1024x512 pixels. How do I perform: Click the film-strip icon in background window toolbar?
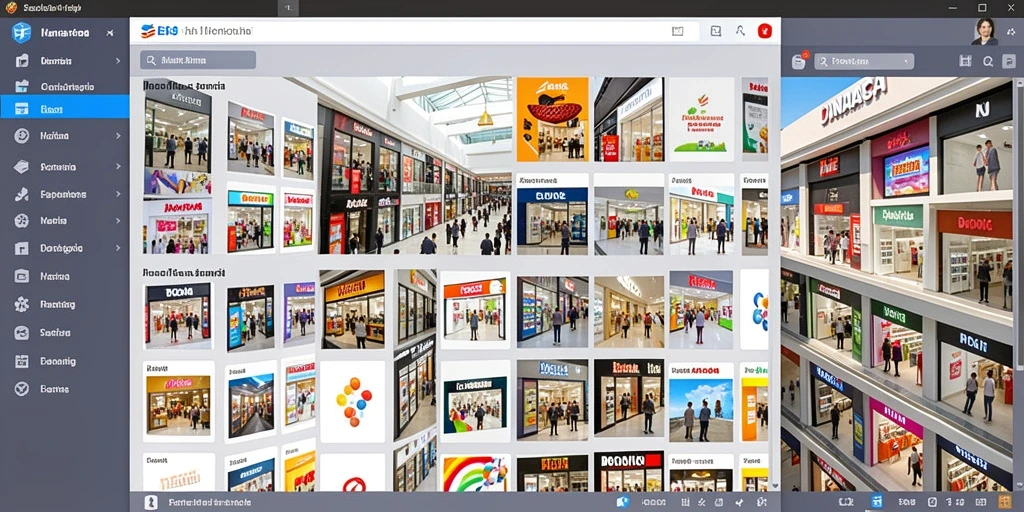[965, 61]
